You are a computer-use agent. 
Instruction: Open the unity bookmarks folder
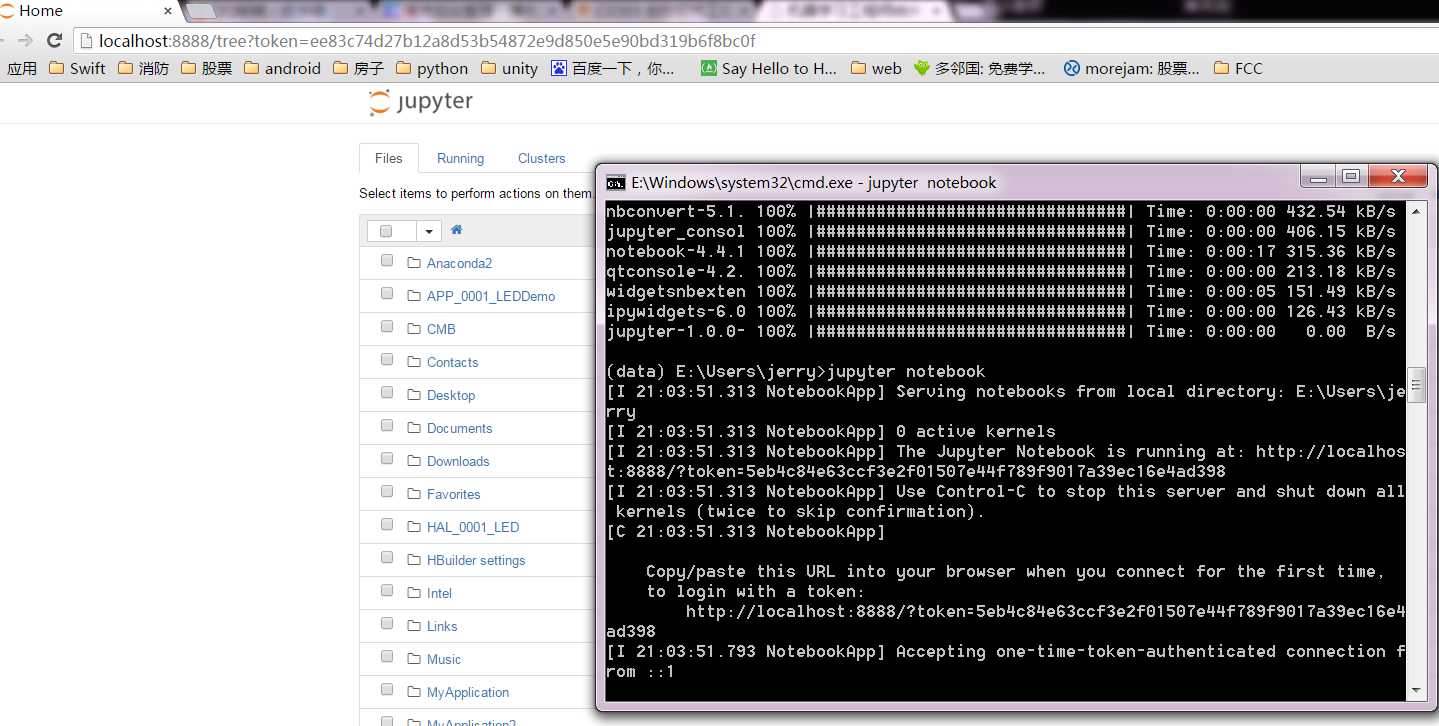click(x=509, y=68)
